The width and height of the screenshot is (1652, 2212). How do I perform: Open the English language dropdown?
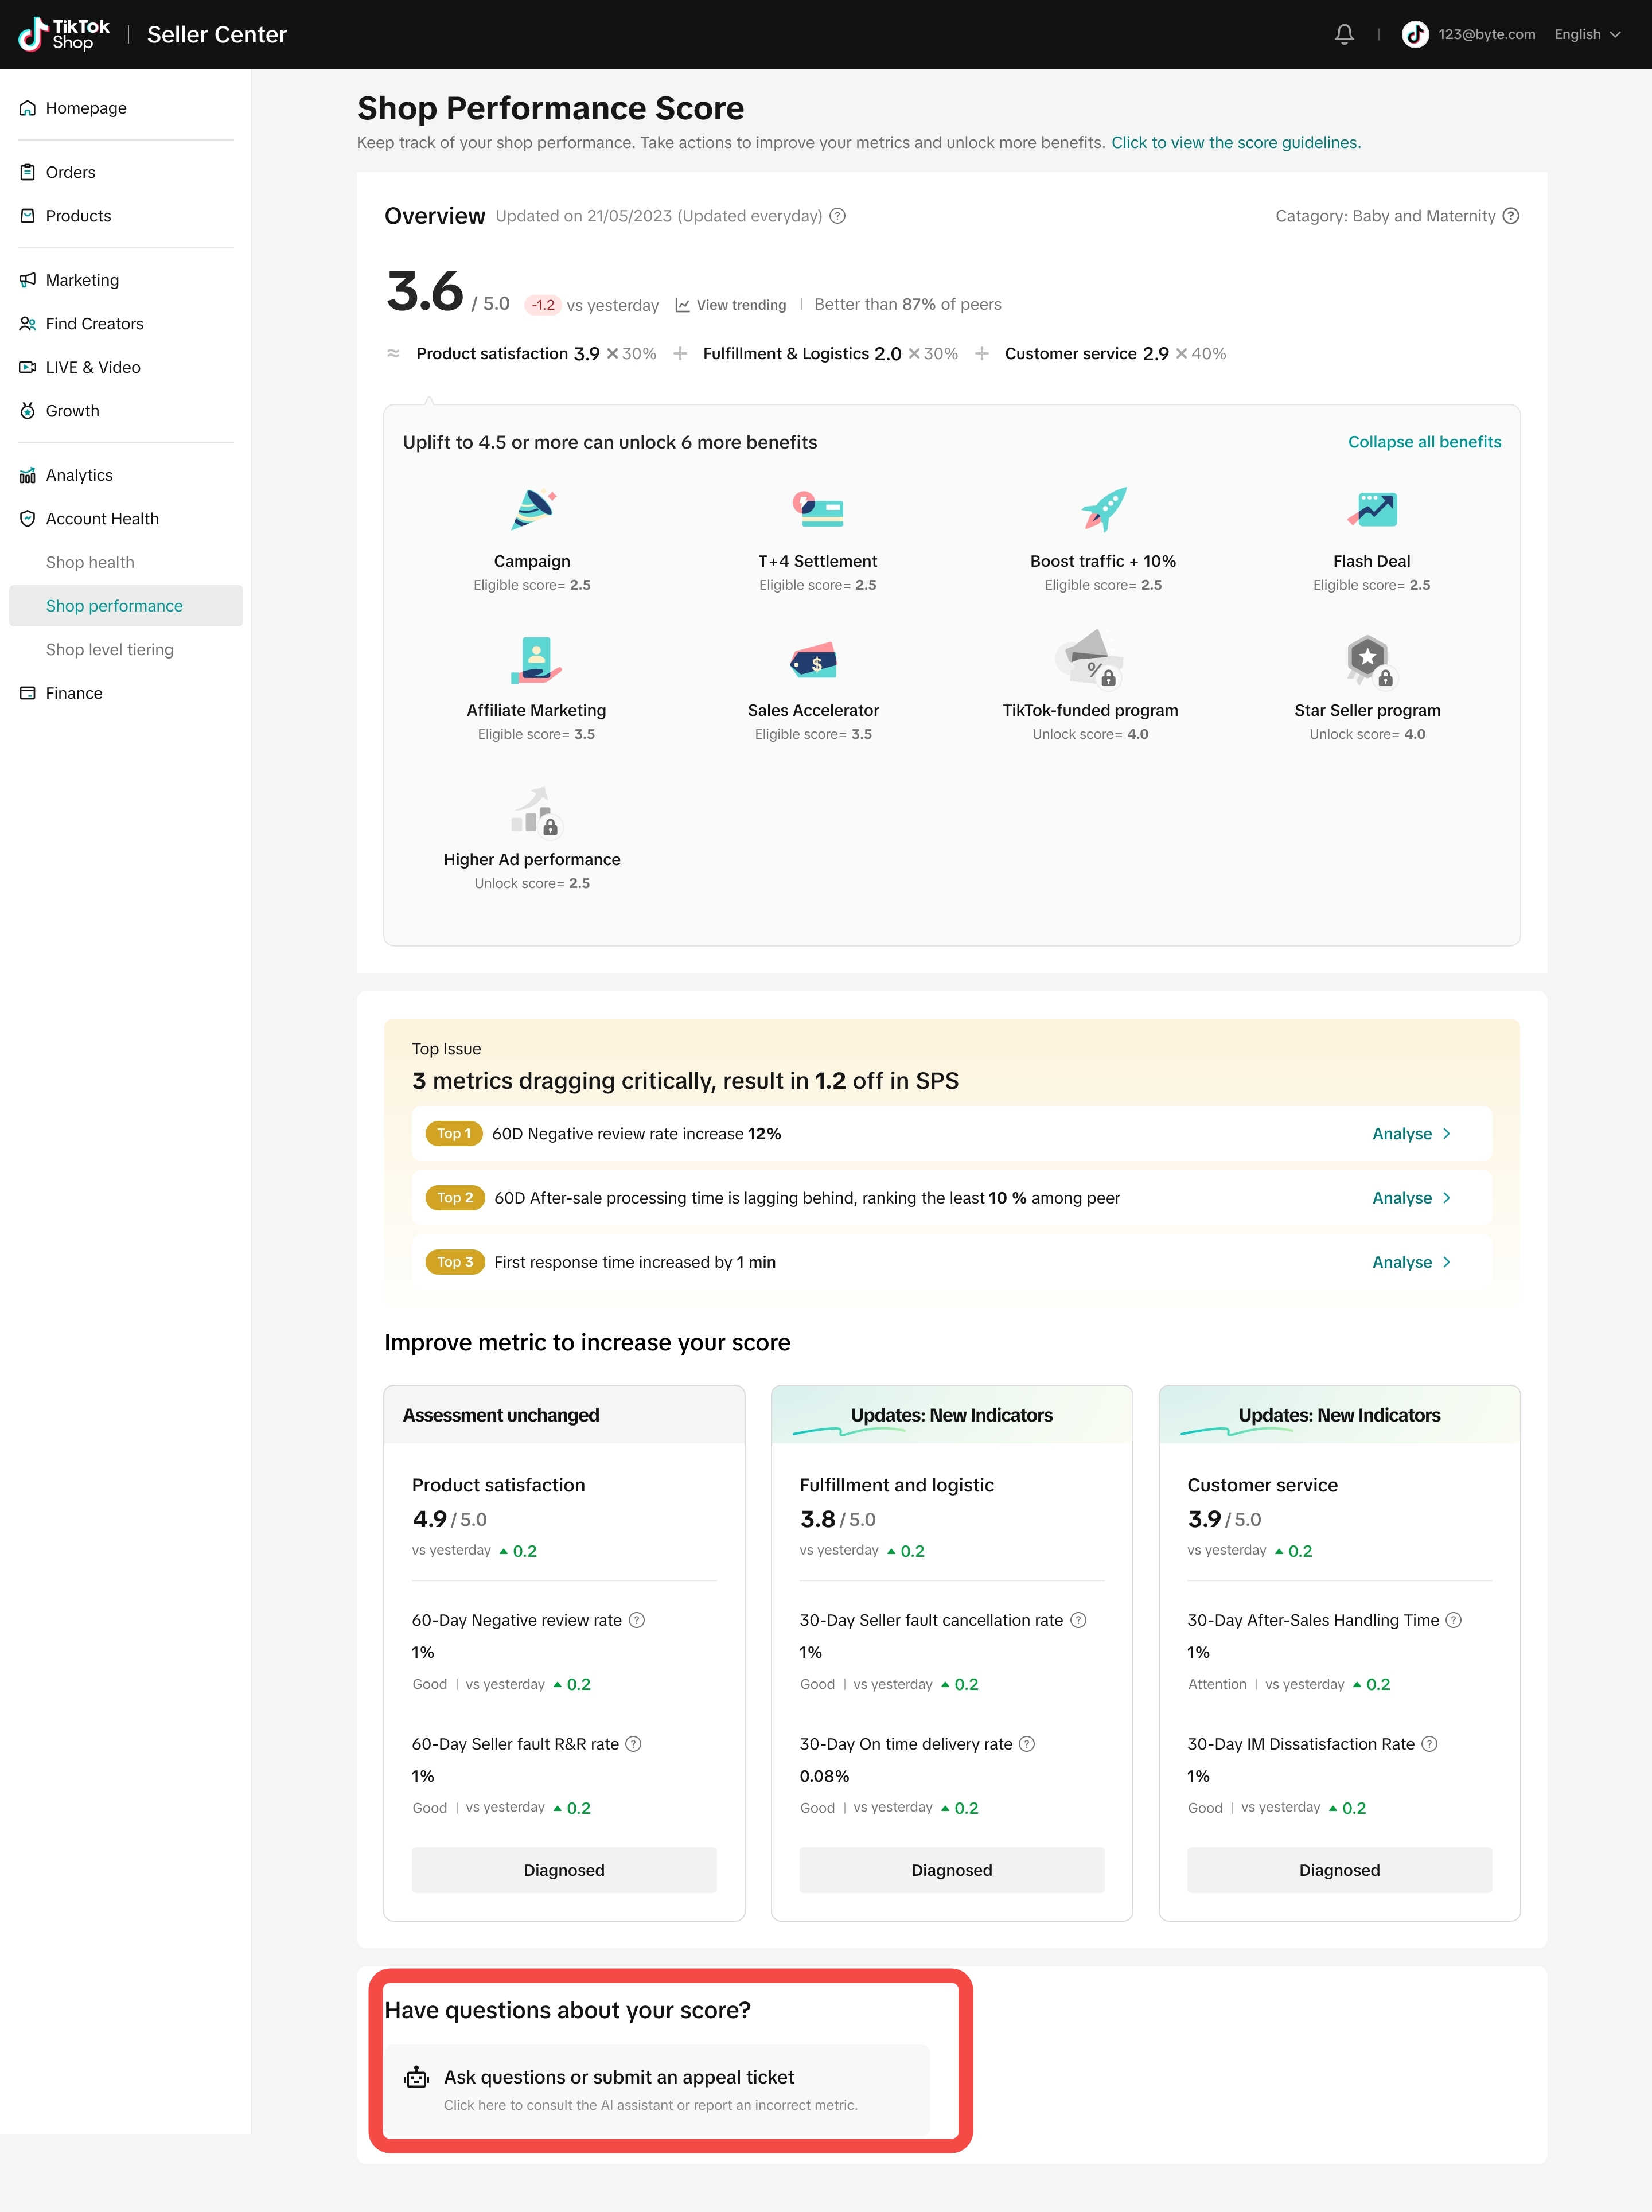(x=1587, y=34)
